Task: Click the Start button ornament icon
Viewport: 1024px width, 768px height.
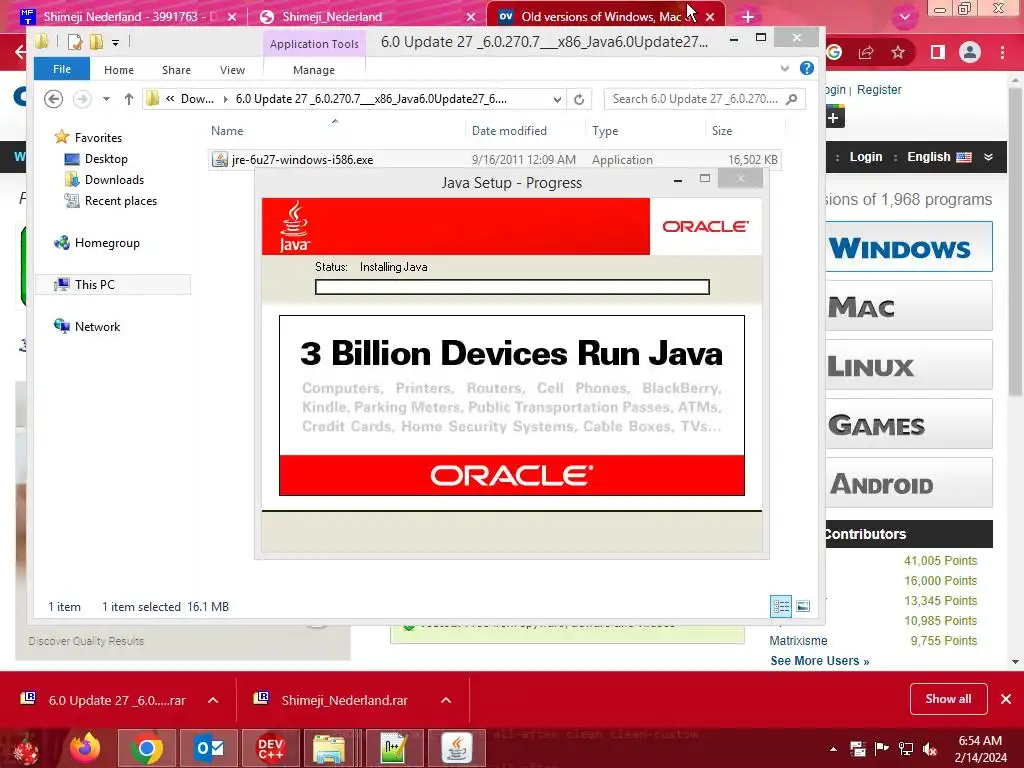Action: tap(27, 749)
